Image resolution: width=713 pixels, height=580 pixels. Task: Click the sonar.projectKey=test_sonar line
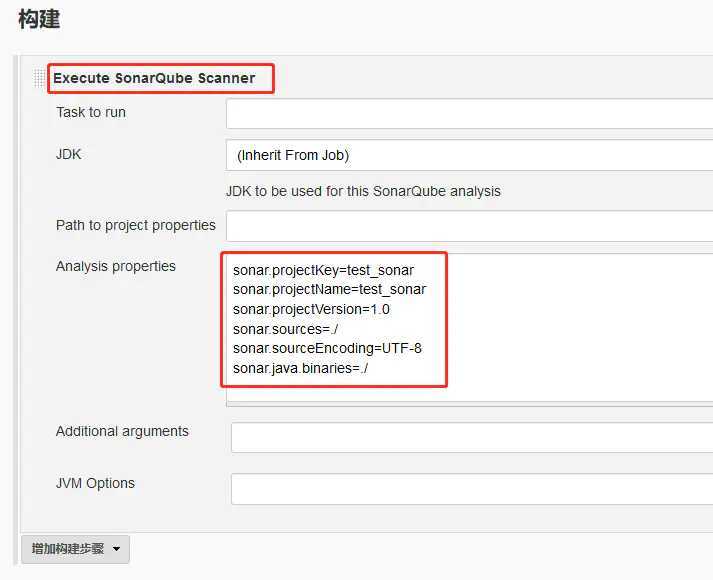323,270
